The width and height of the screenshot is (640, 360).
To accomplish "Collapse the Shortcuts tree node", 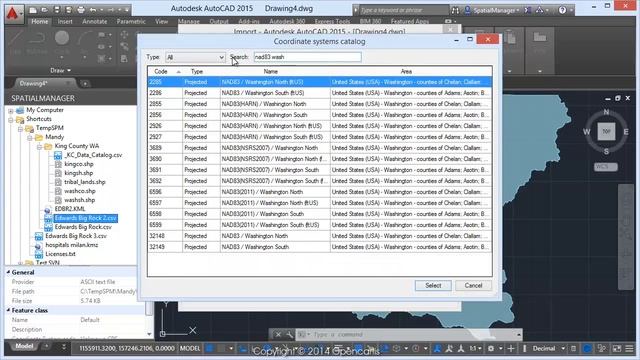I will click(x=11, y=119).
